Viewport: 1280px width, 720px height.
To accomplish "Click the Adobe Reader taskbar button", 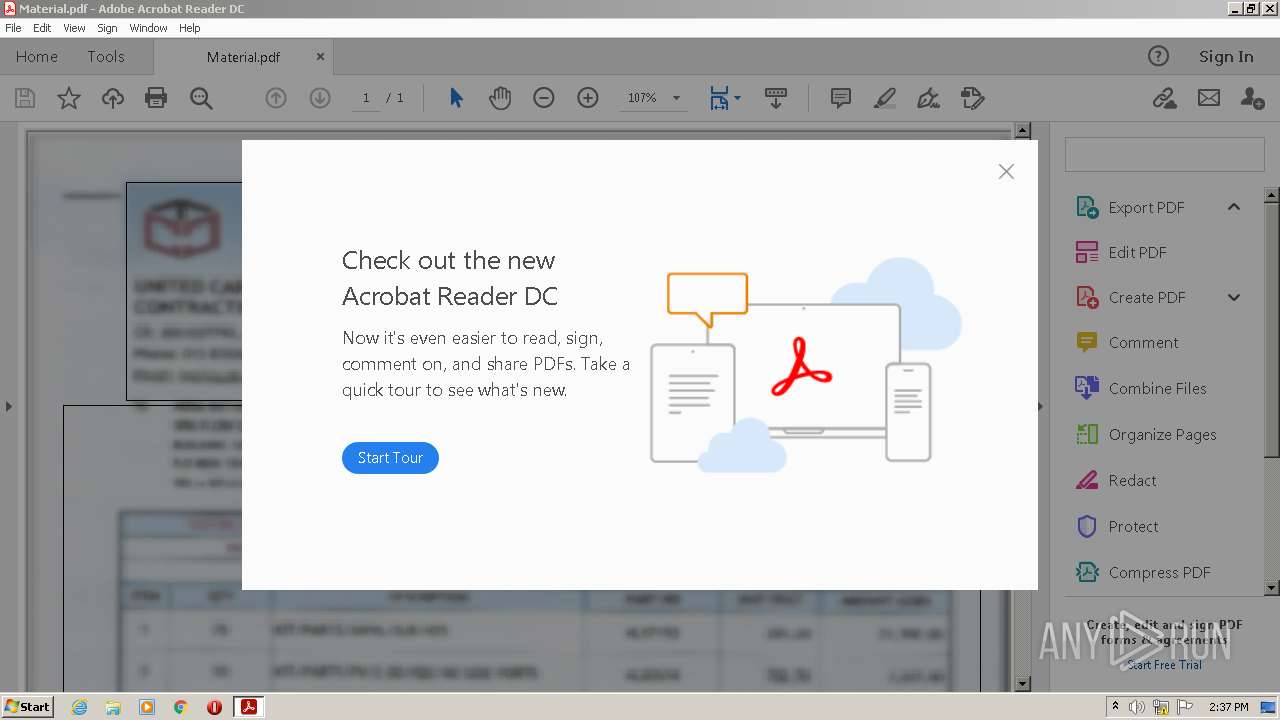I will tap(249, 707).
